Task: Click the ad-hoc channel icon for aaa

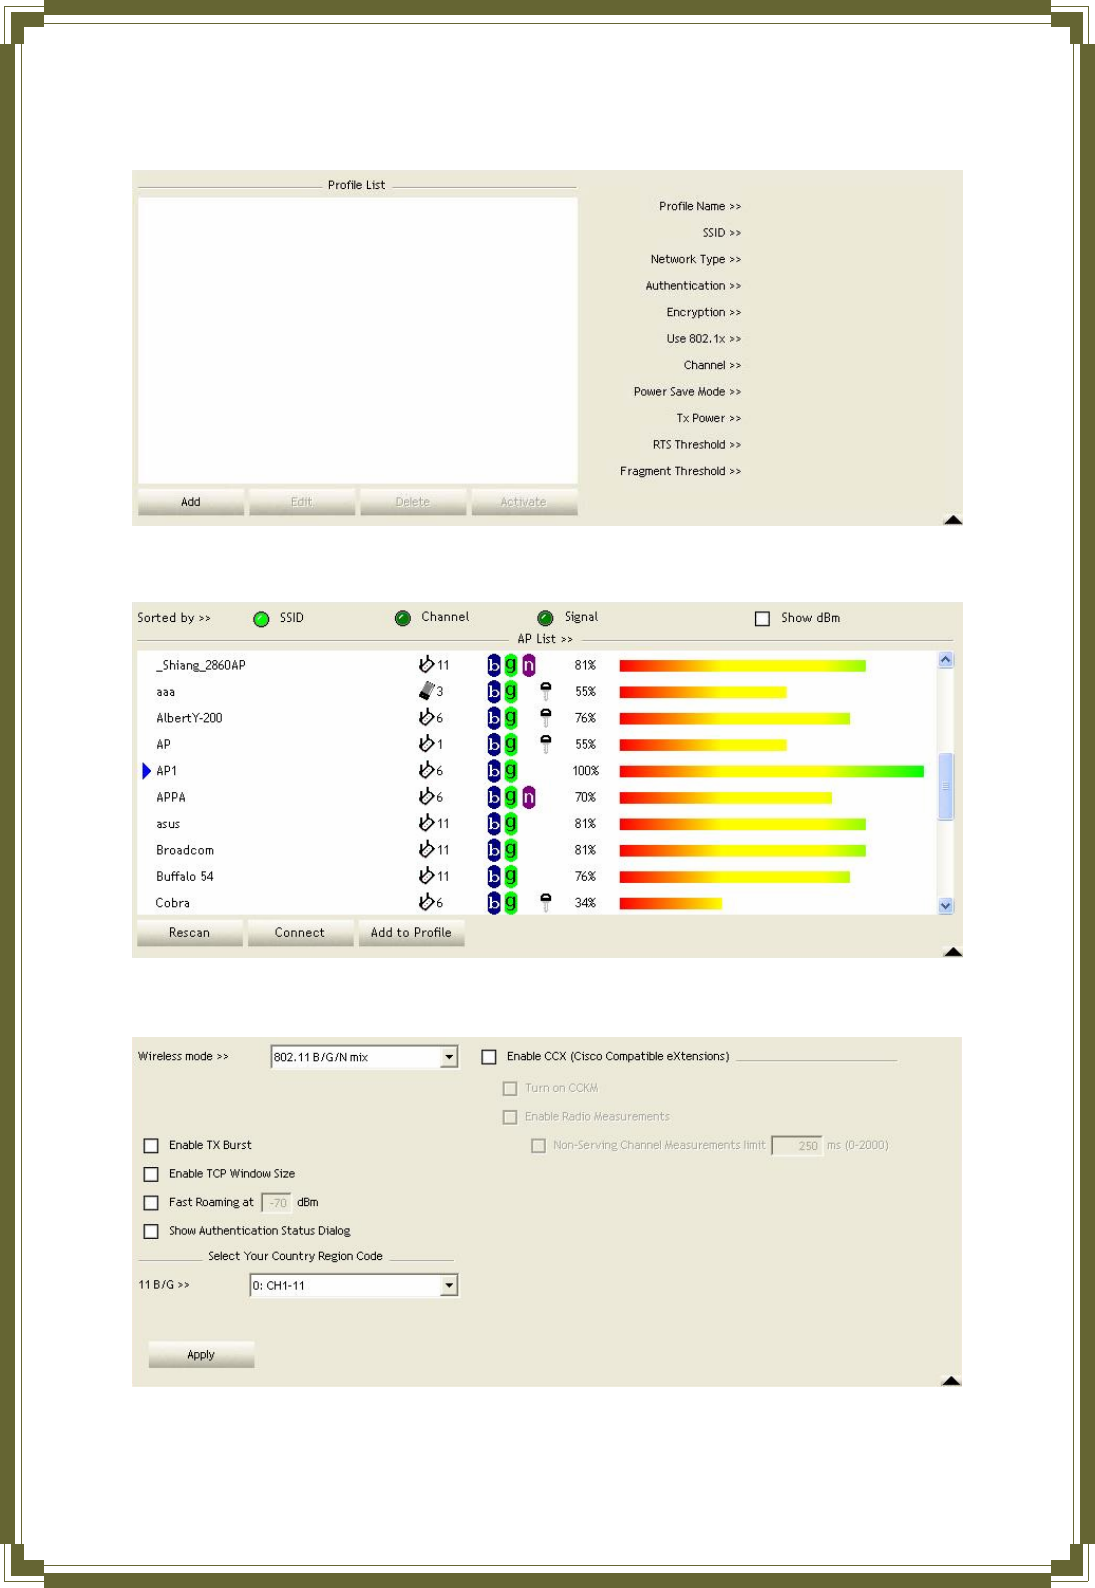Action: pos(427,691)
